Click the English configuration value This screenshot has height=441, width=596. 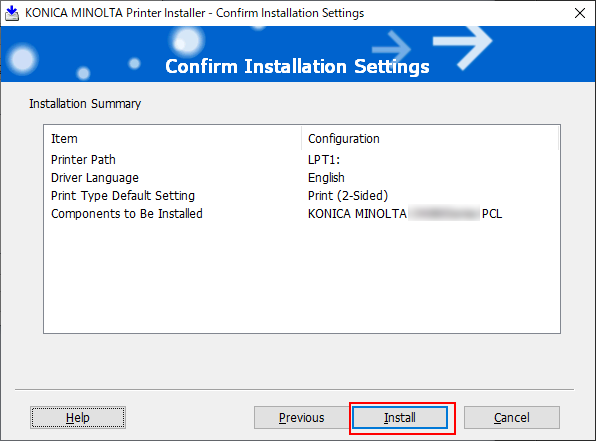pyautogui.click(x=326, y=178)
